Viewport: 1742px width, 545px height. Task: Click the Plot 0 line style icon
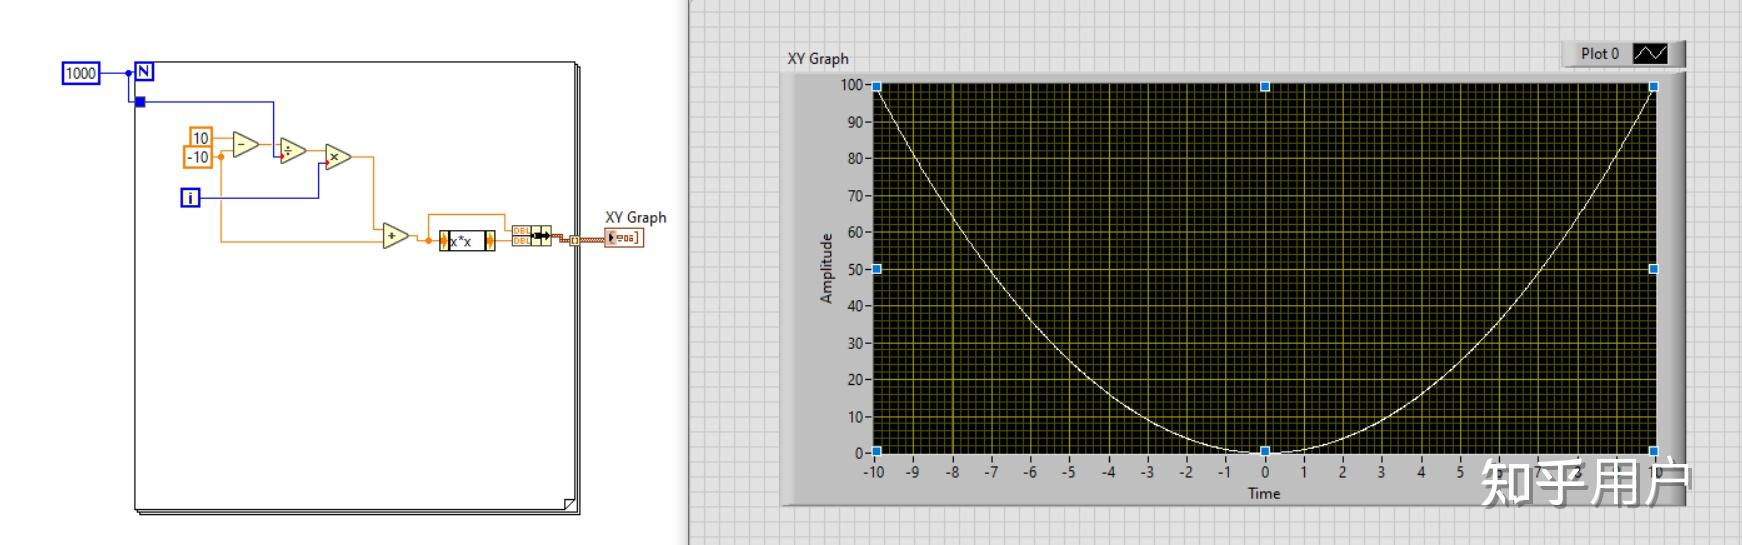(x=1650, y=54)
